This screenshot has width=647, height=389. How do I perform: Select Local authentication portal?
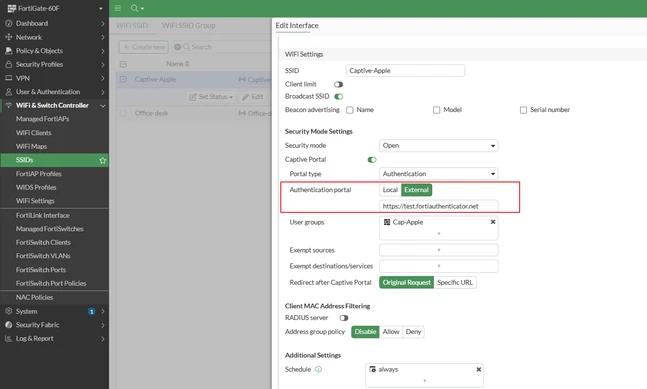[x=390, y=190]
